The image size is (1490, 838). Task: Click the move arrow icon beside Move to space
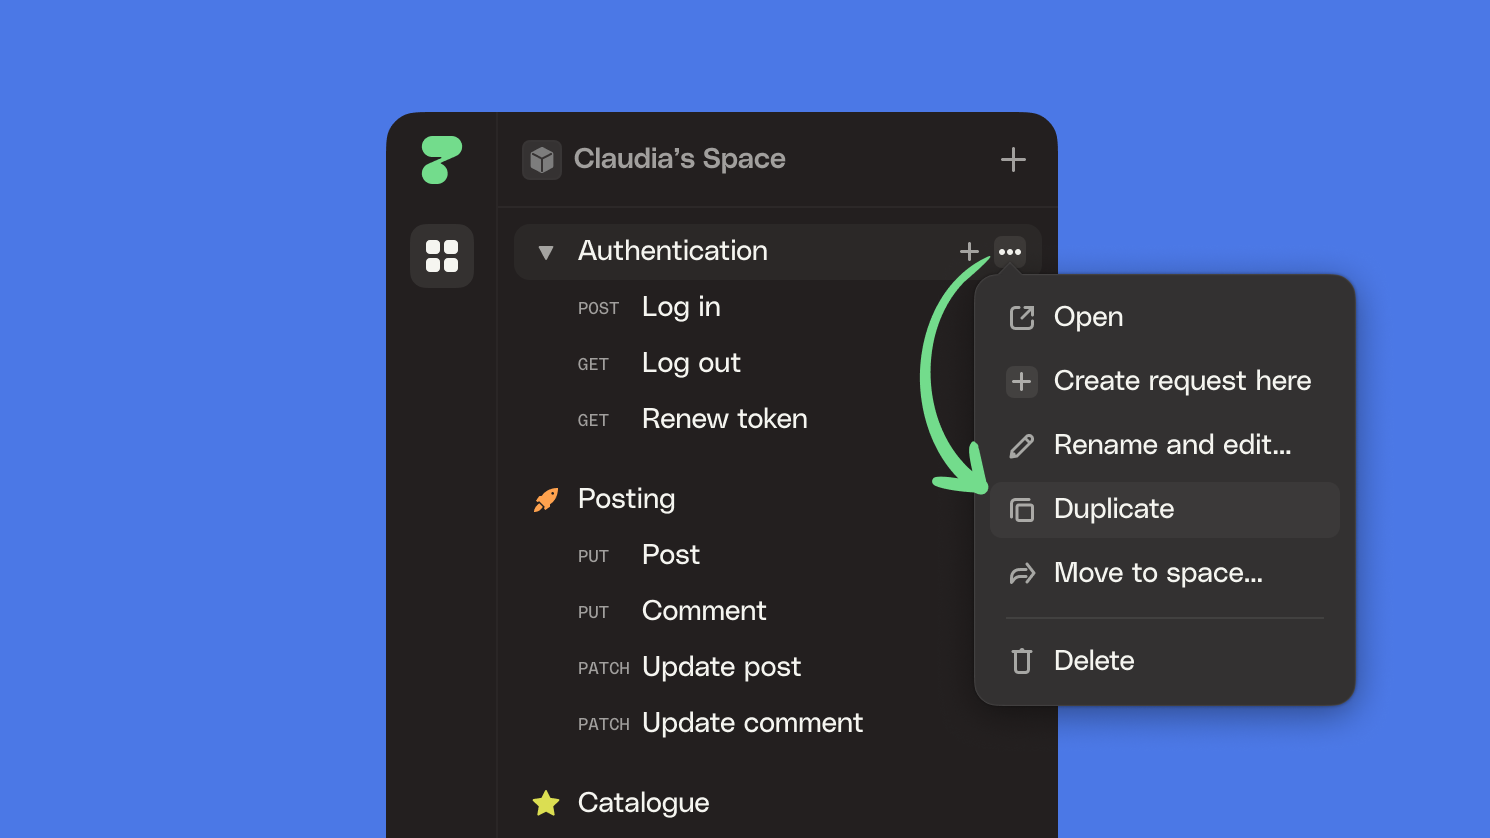1021,573
